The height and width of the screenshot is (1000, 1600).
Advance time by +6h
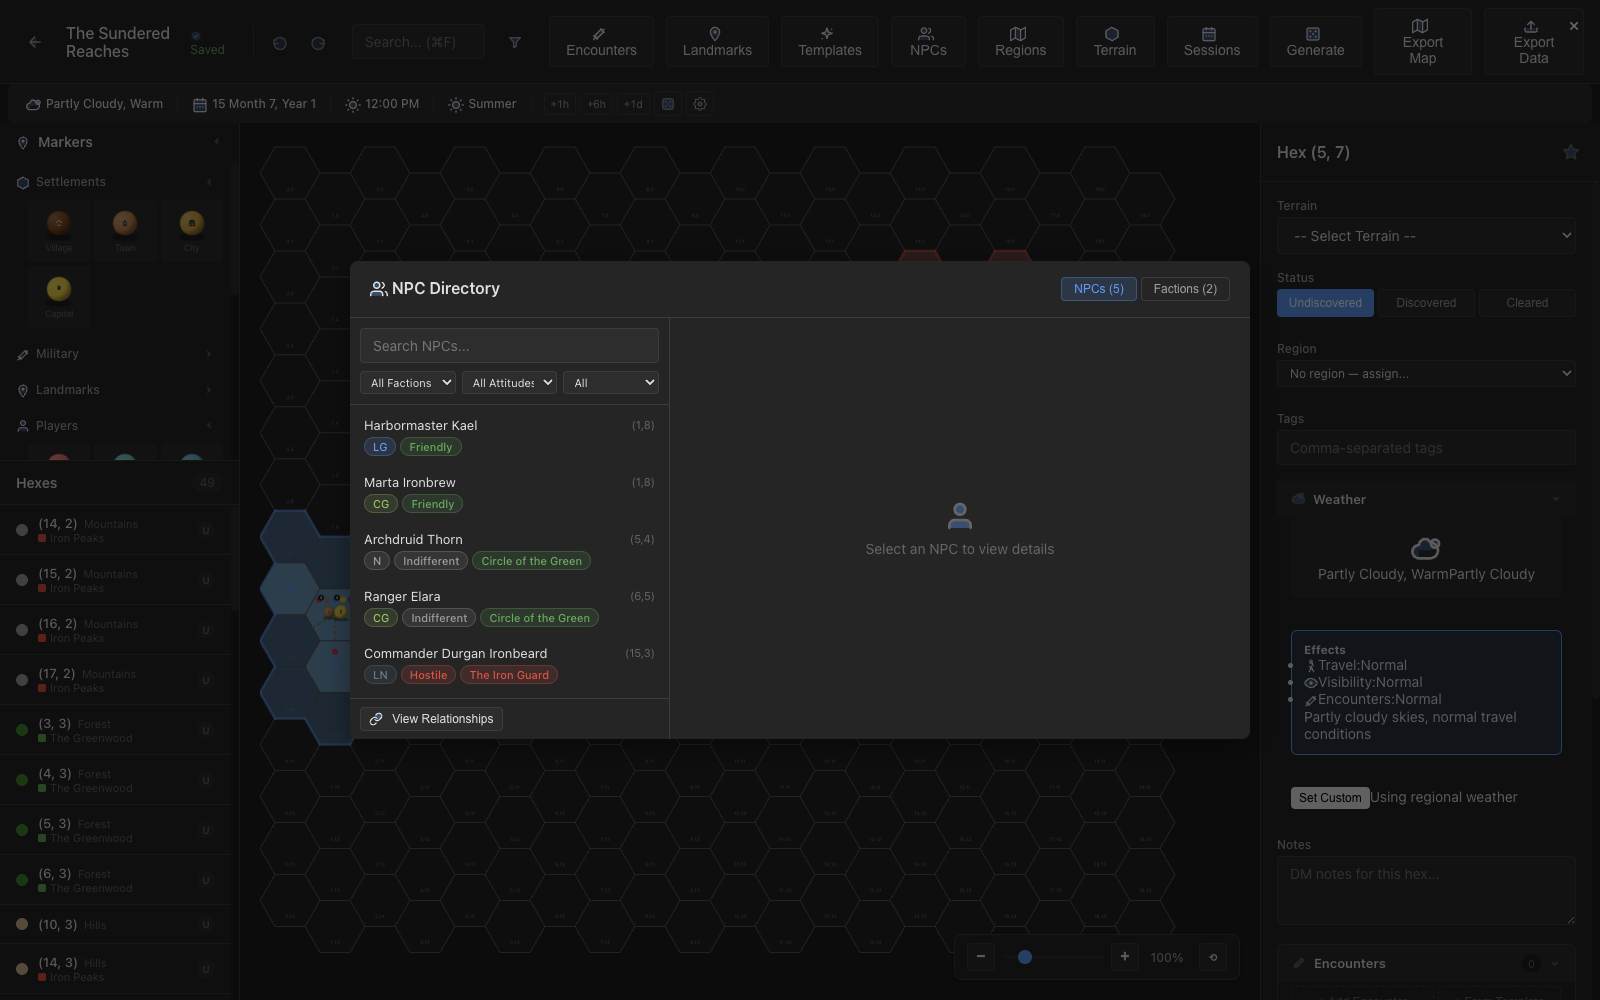(x=596, y=104)
